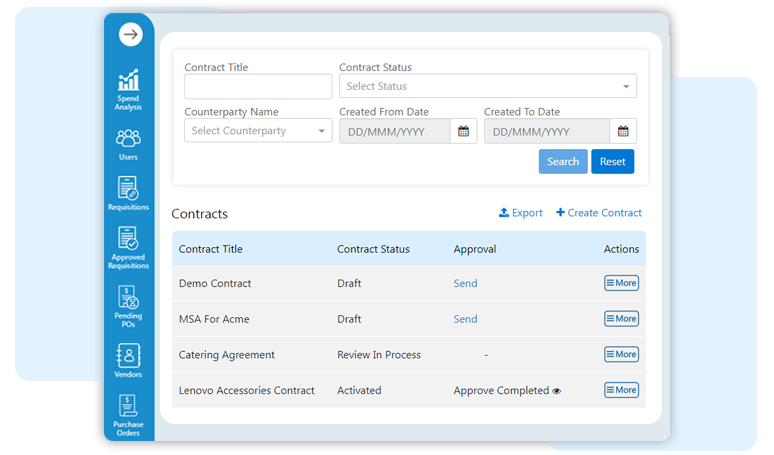Click the Actions column header
Screen dimensions: 774x455
[621, 249]
